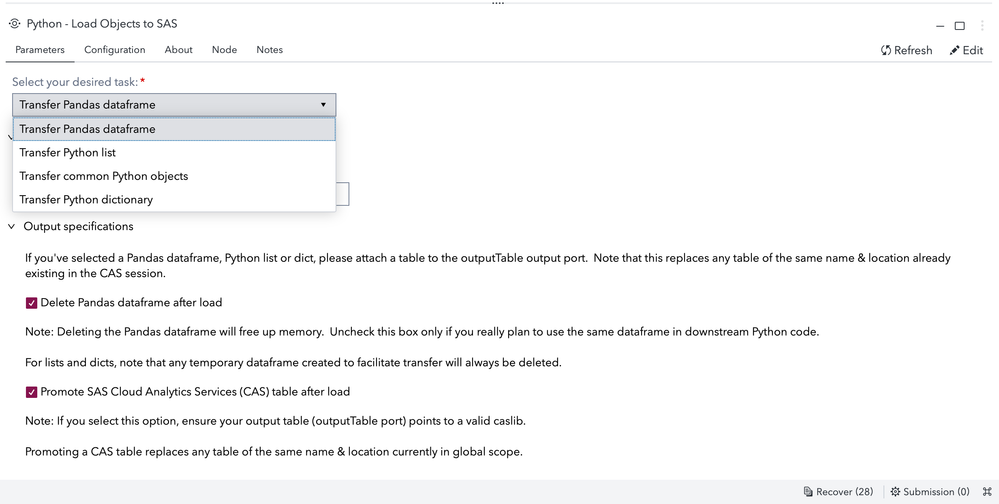Go to the About tab

178,50
